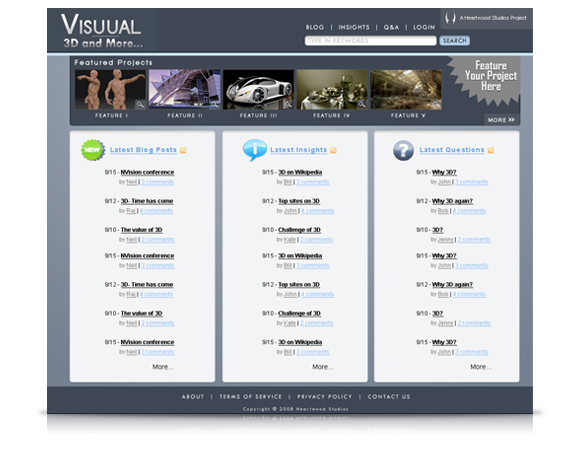Click the Visuual 3D and More logo
The image size is (580, 460).
(x=102, y=30)
